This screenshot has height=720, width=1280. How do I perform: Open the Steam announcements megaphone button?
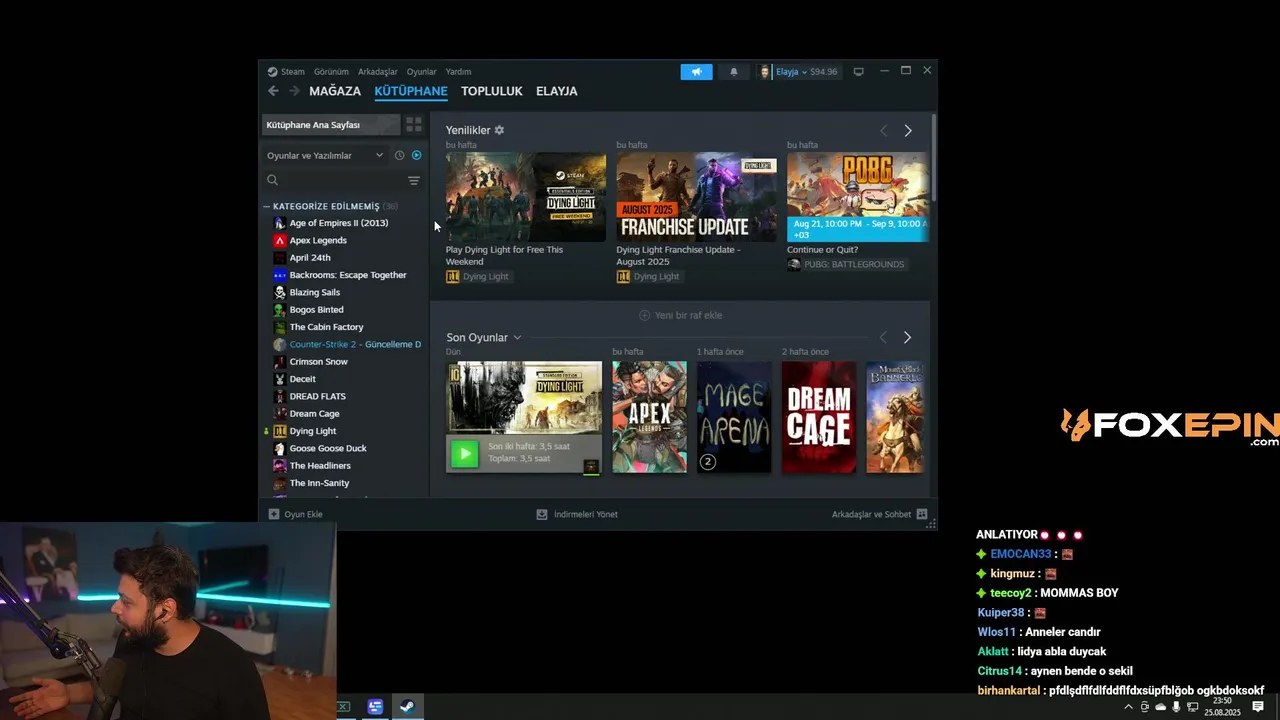[x=696, y=72]
